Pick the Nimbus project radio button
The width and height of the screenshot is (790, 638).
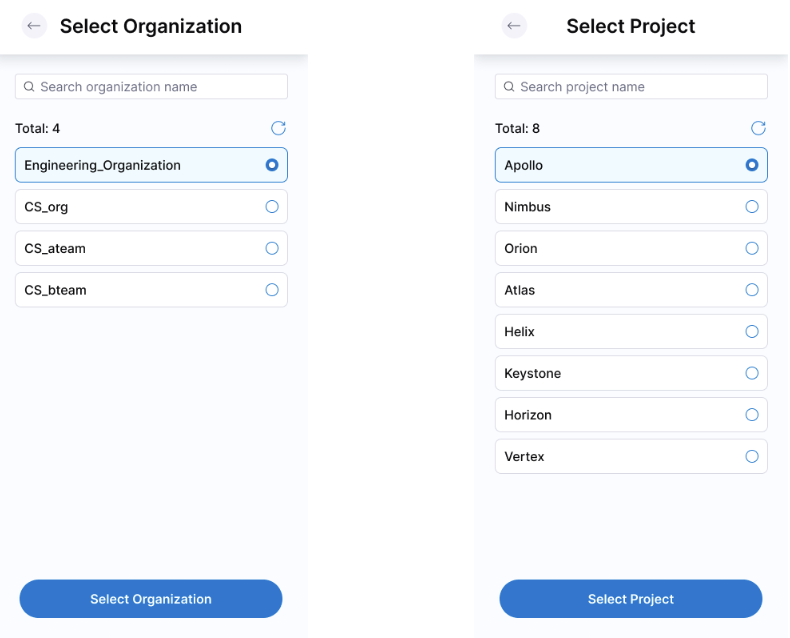752,207
